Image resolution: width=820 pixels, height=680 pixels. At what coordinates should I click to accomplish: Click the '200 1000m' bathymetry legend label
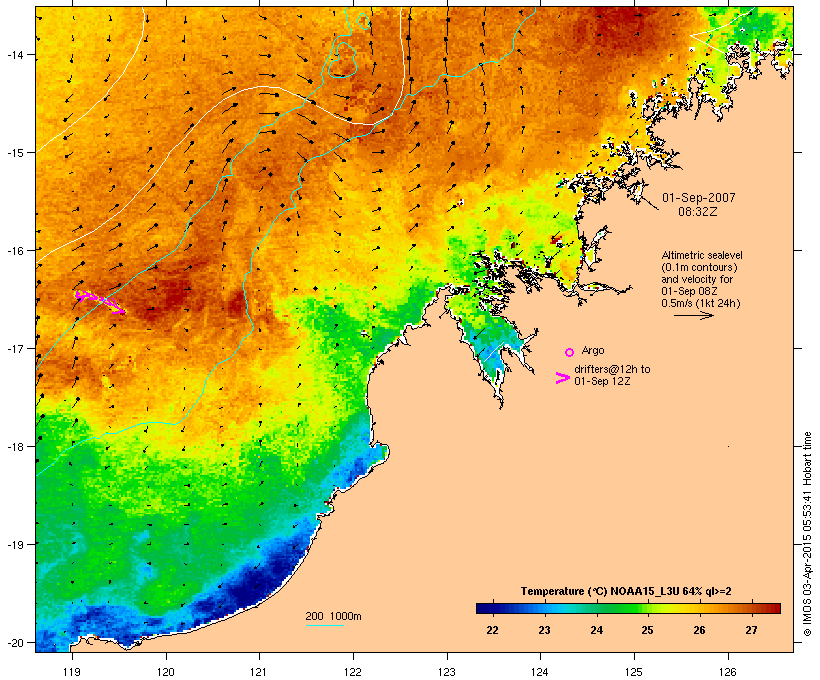coord(333,616)
